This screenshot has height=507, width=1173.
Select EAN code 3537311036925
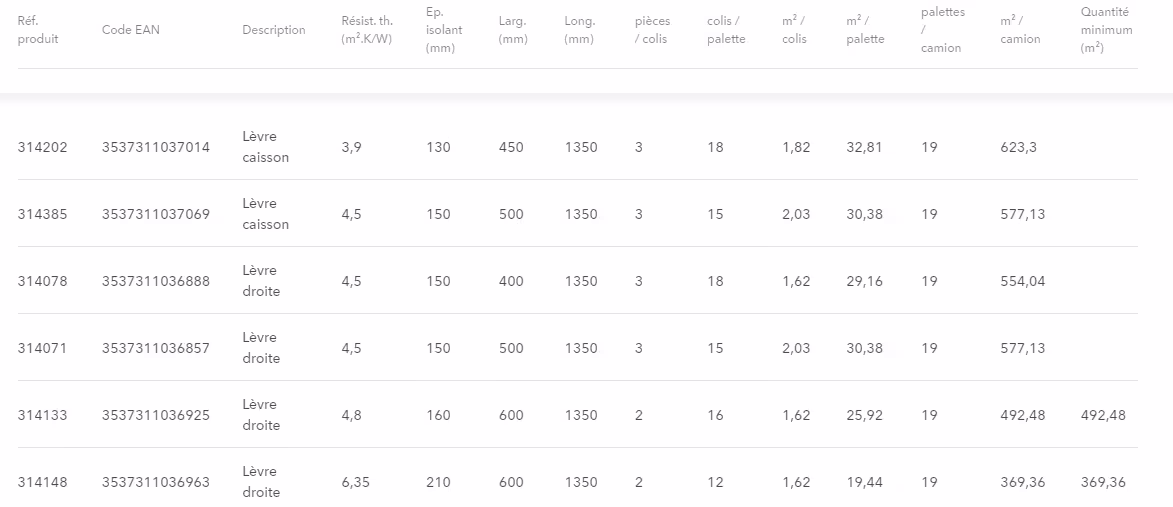[x=155, y=415]
